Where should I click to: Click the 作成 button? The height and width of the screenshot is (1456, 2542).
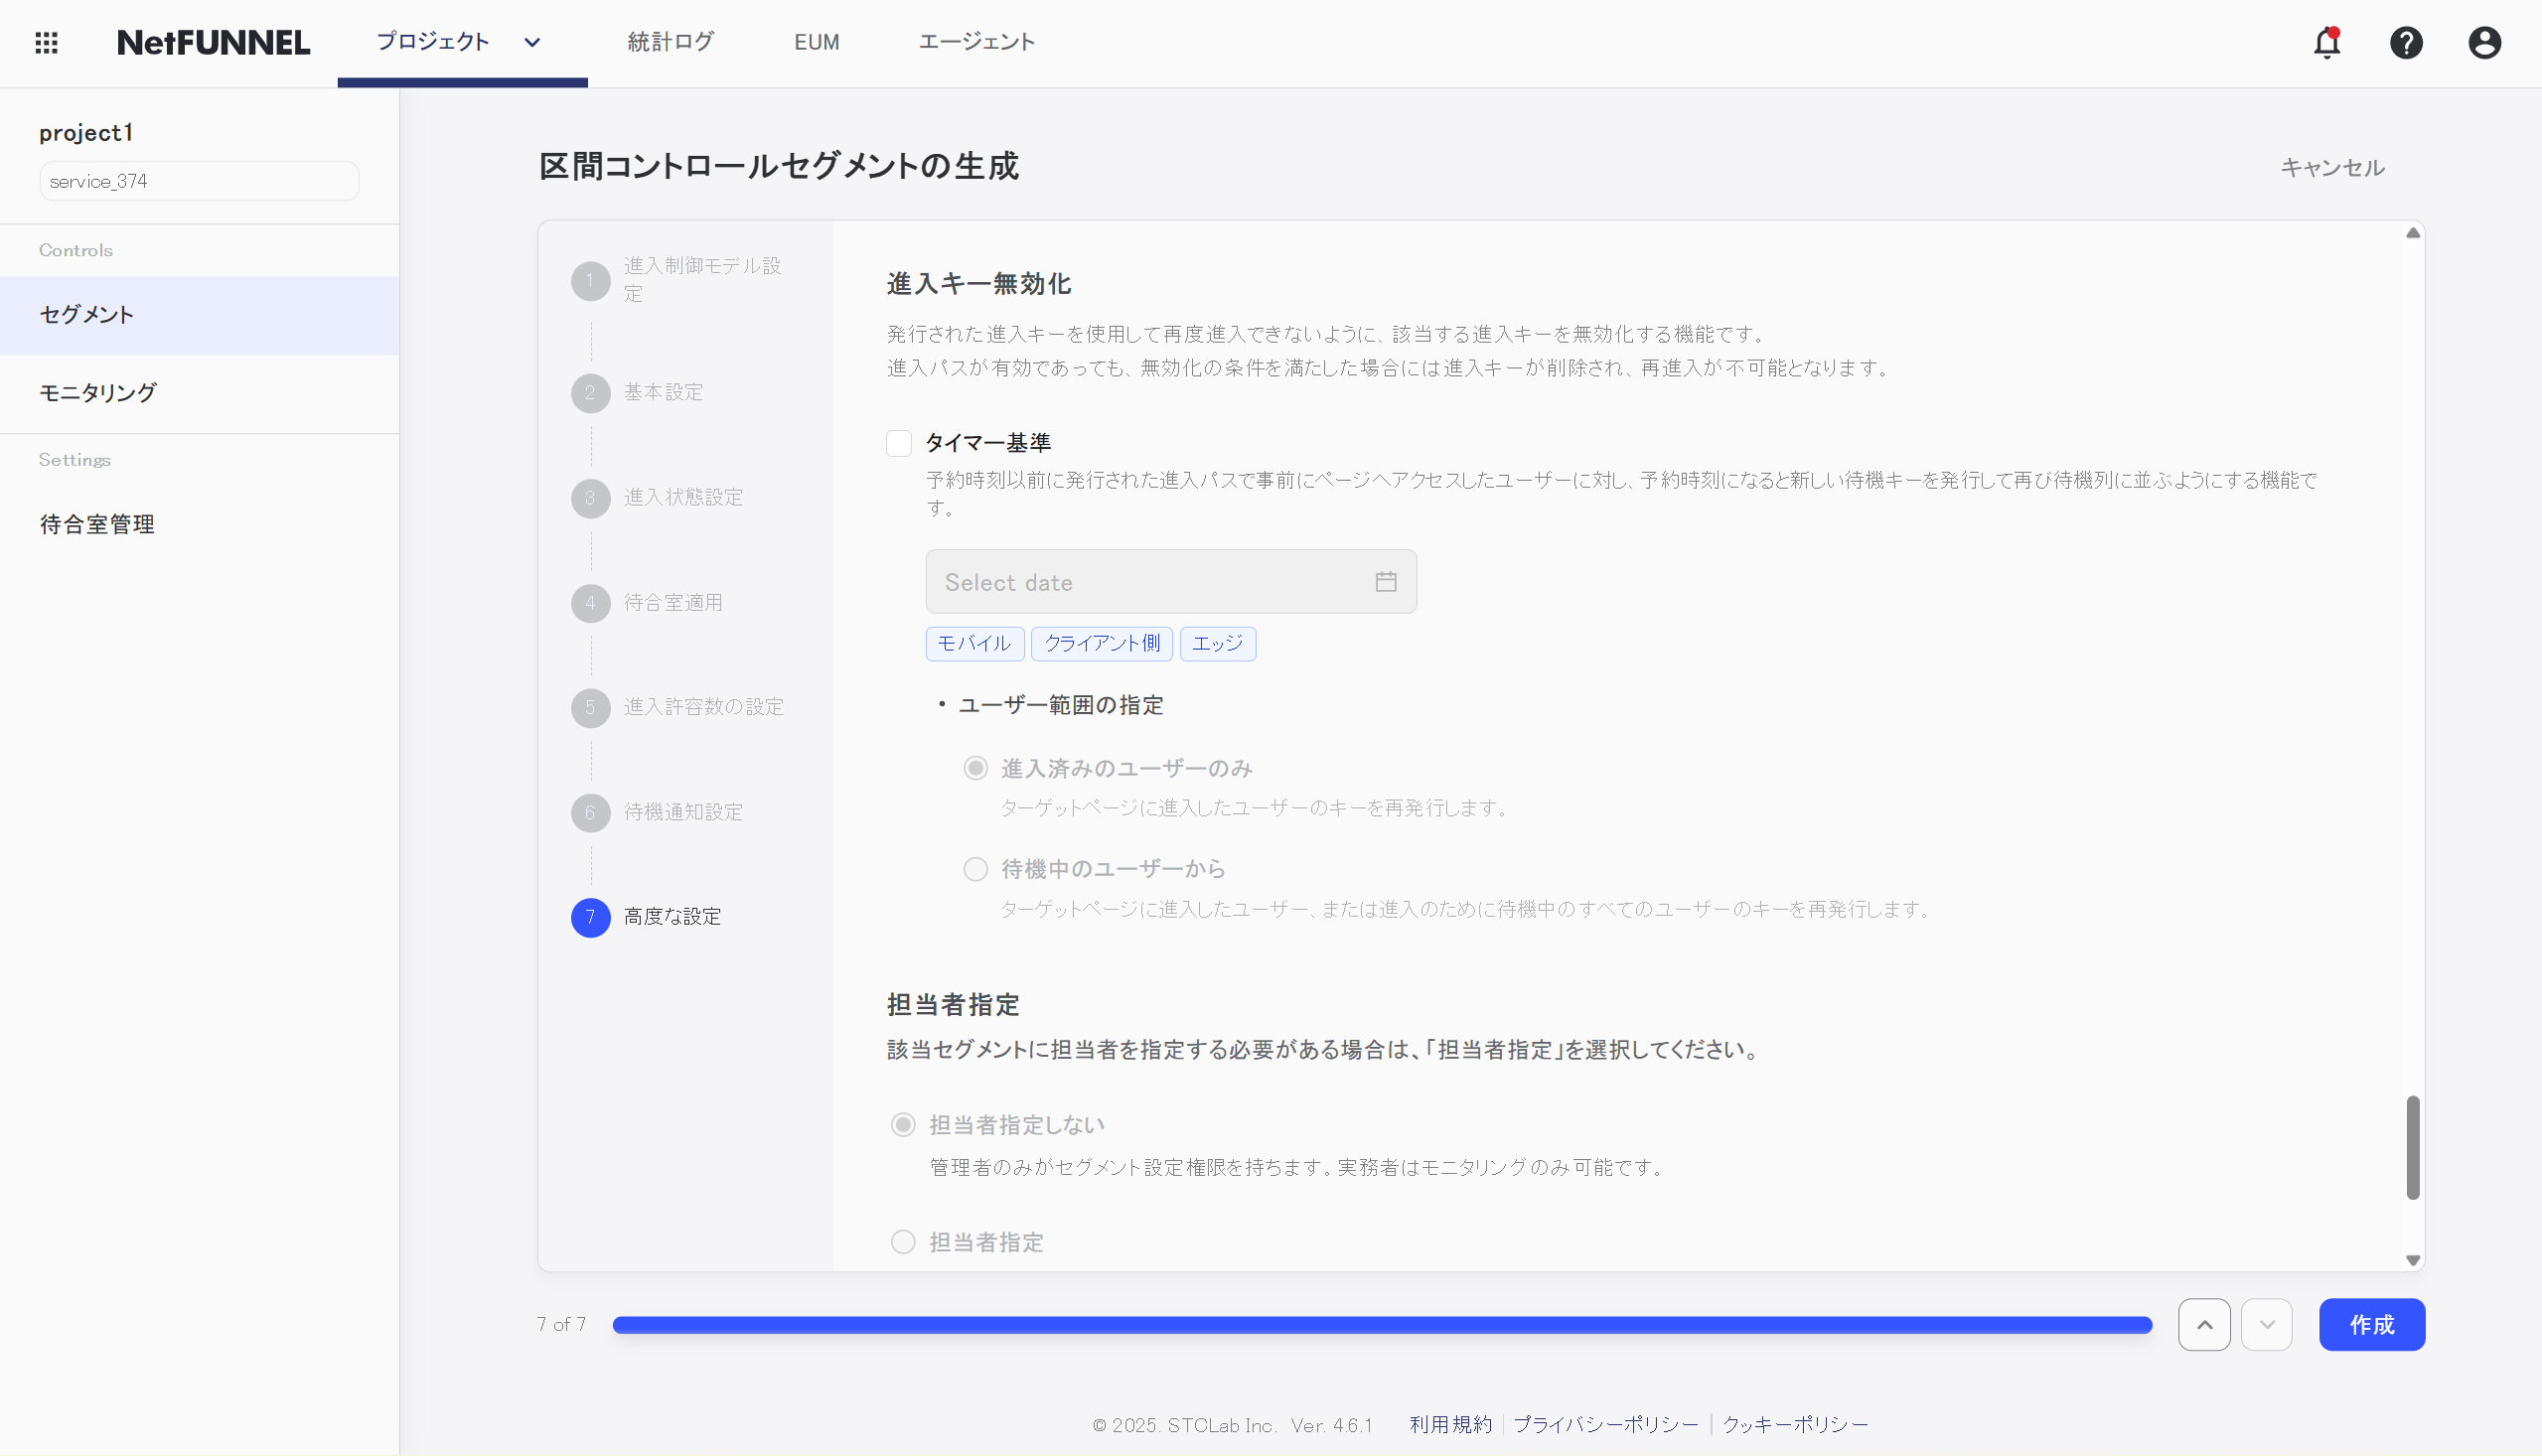tap(2372, 1323)
